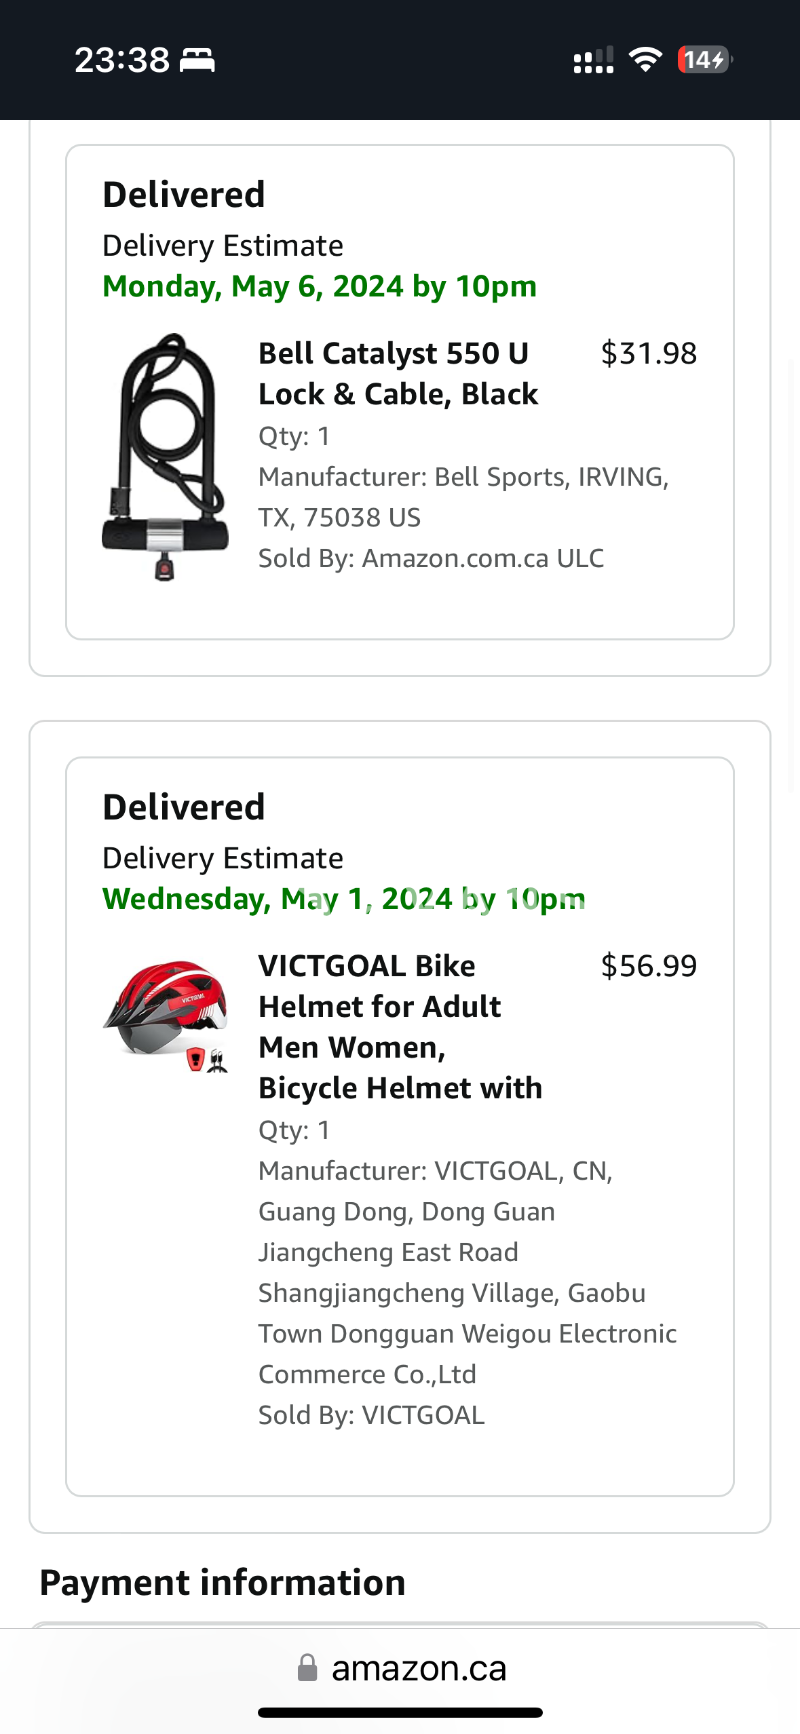
Task: Tap the battery charging indicator
Action: tap(705, 60)
